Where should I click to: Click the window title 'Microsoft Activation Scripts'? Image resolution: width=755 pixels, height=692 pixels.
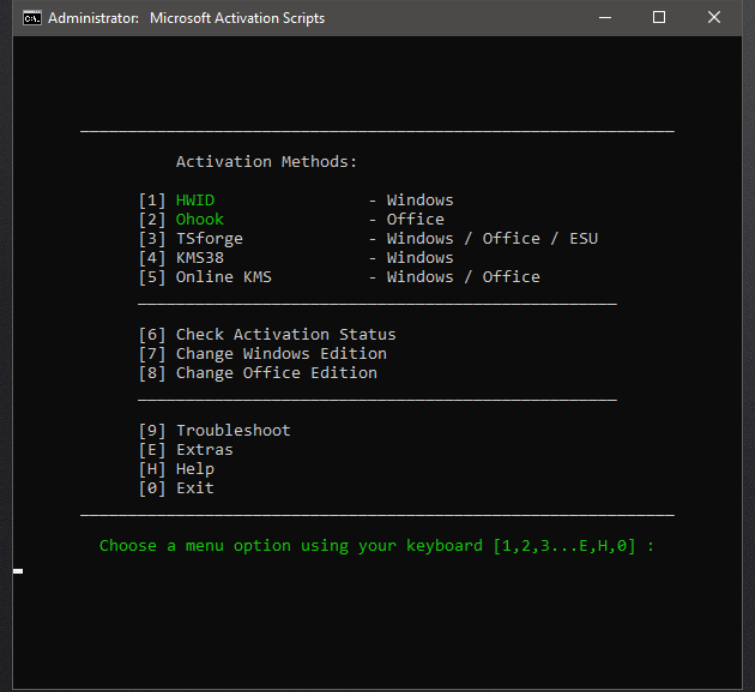click(x=237, y=18)
